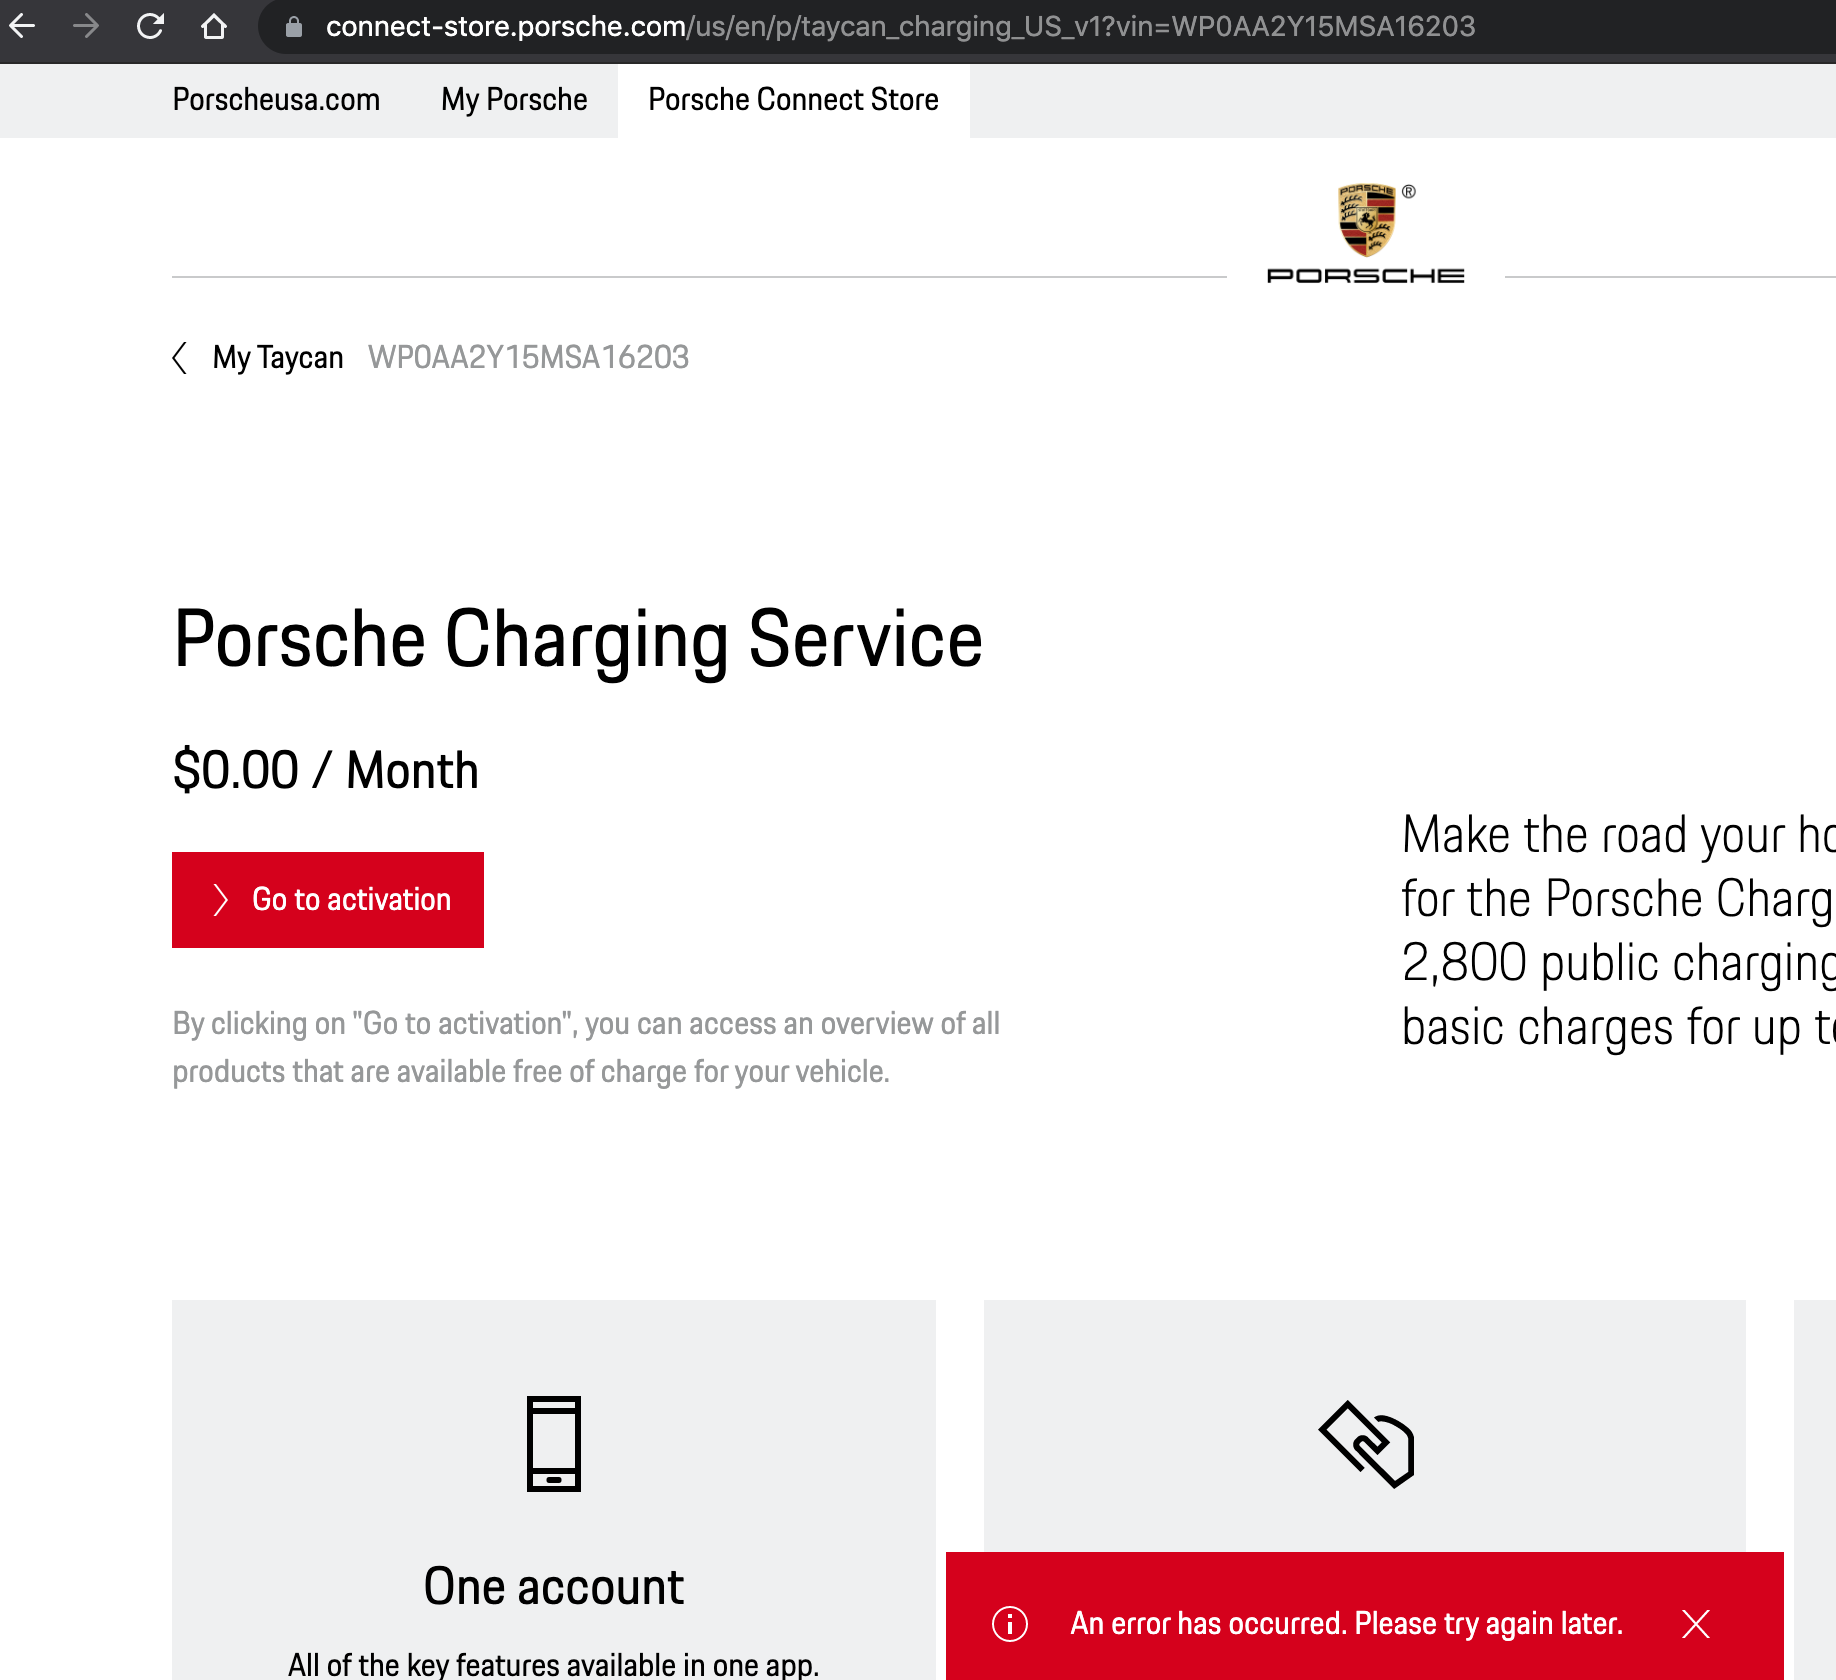Click the Go to activation button
This screenshot has height=1680, width=1836.
tap(328, 900)
